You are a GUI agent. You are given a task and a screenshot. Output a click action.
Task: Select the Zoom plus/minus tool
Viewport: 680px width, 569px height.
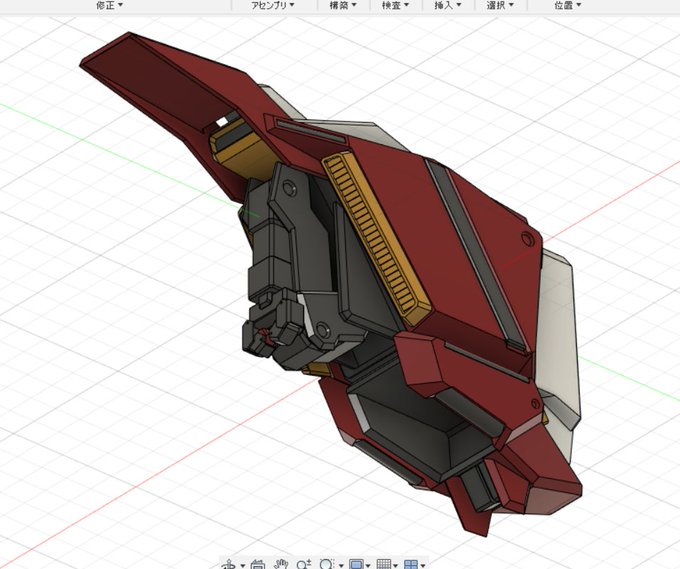click(x=304, y=565)
